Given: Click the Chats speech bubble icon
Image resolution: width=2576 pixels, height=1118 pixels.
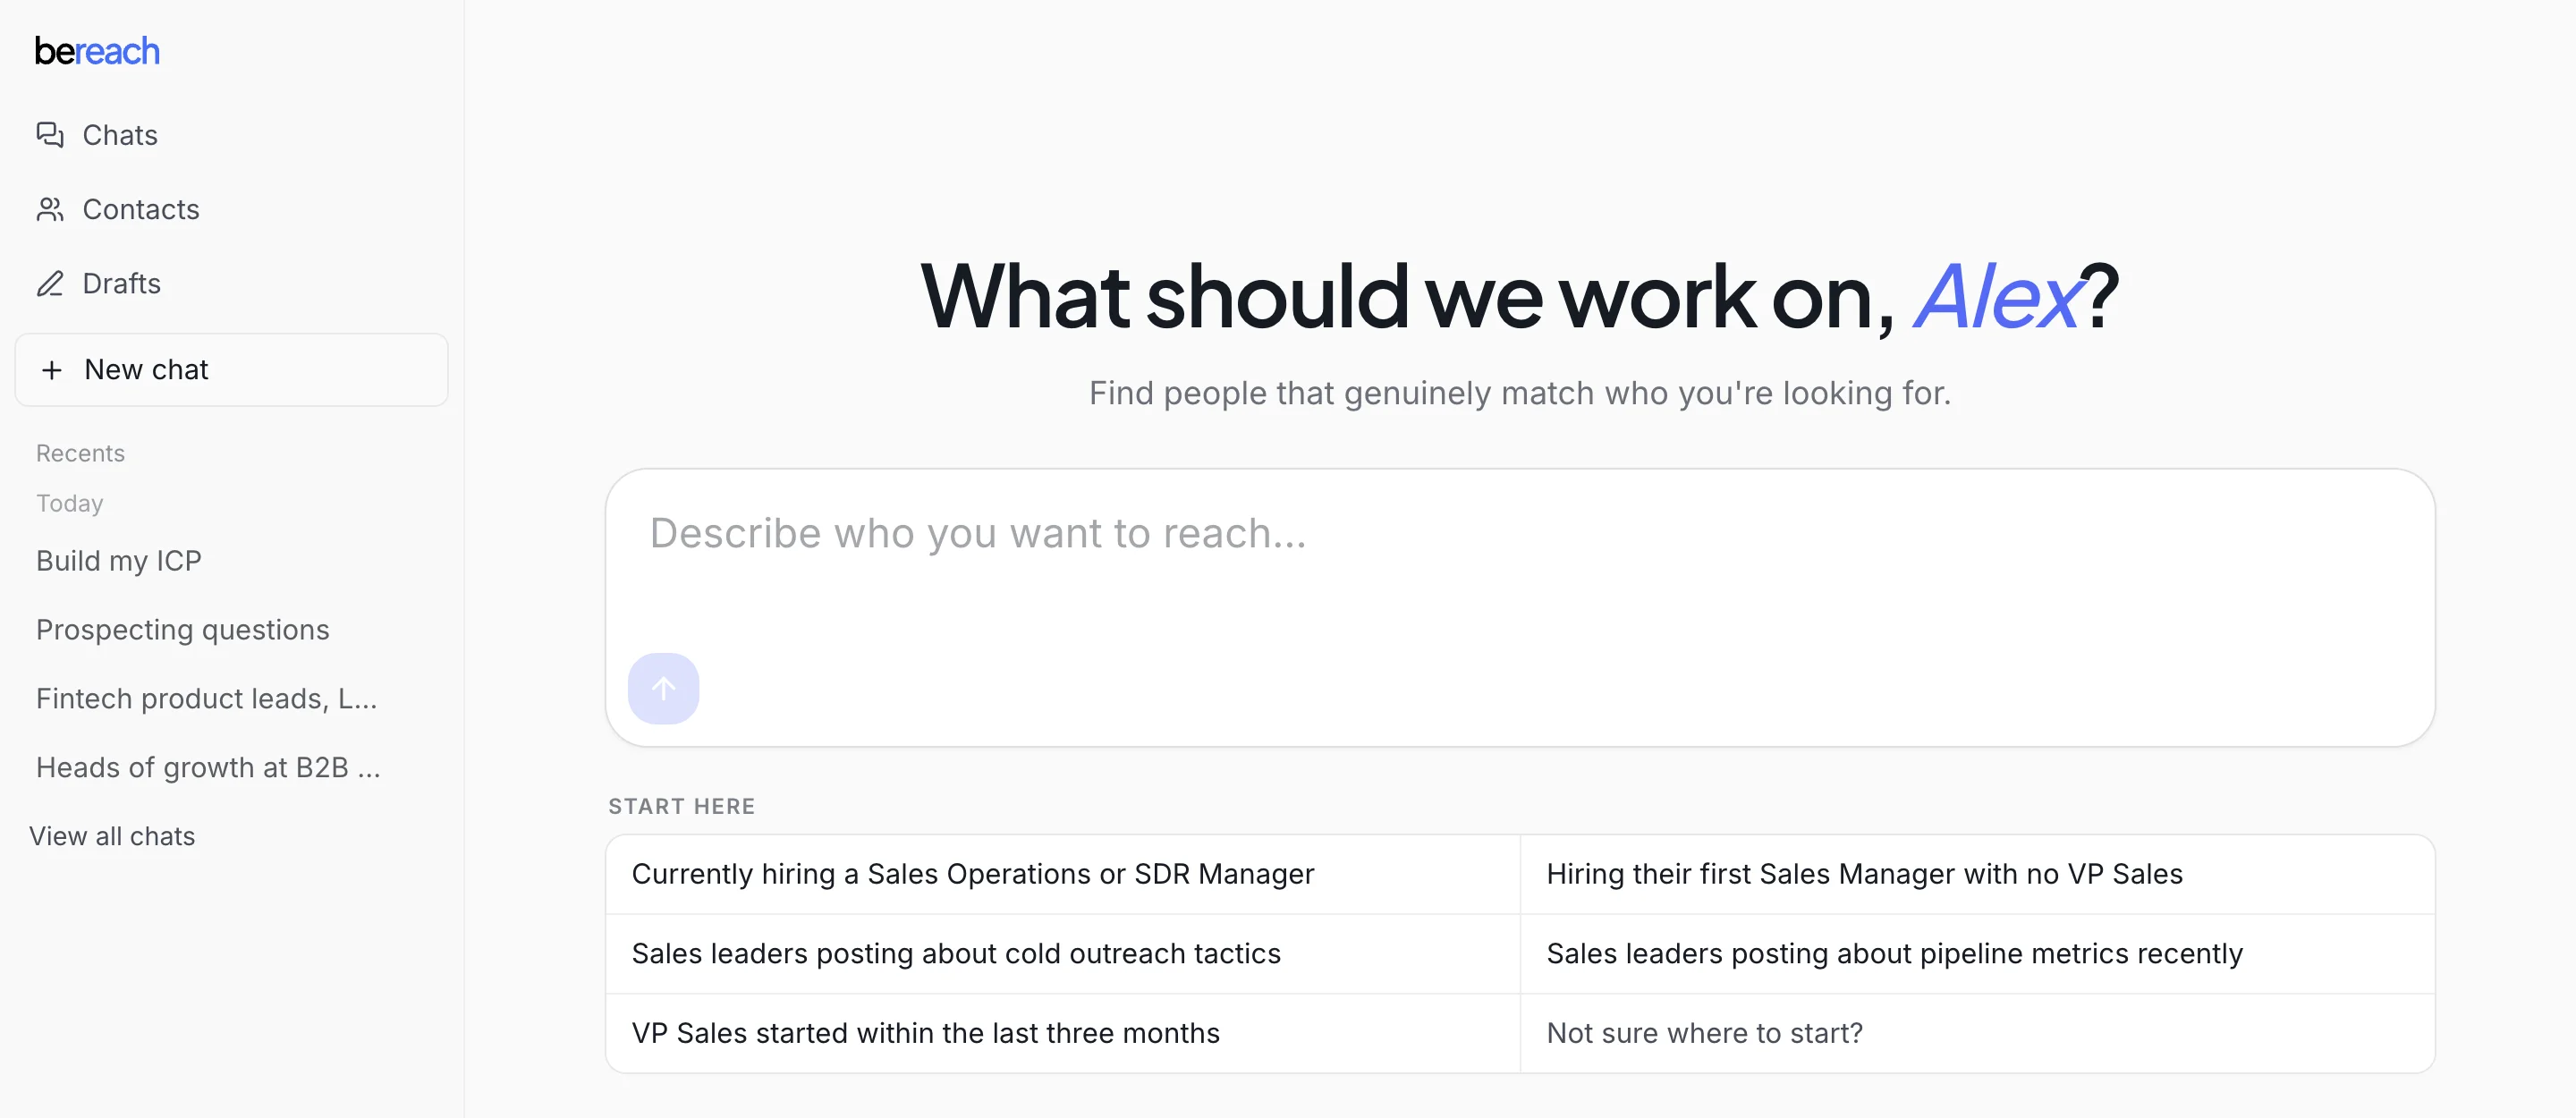Looking at the screenshot, I should [50, 135].
